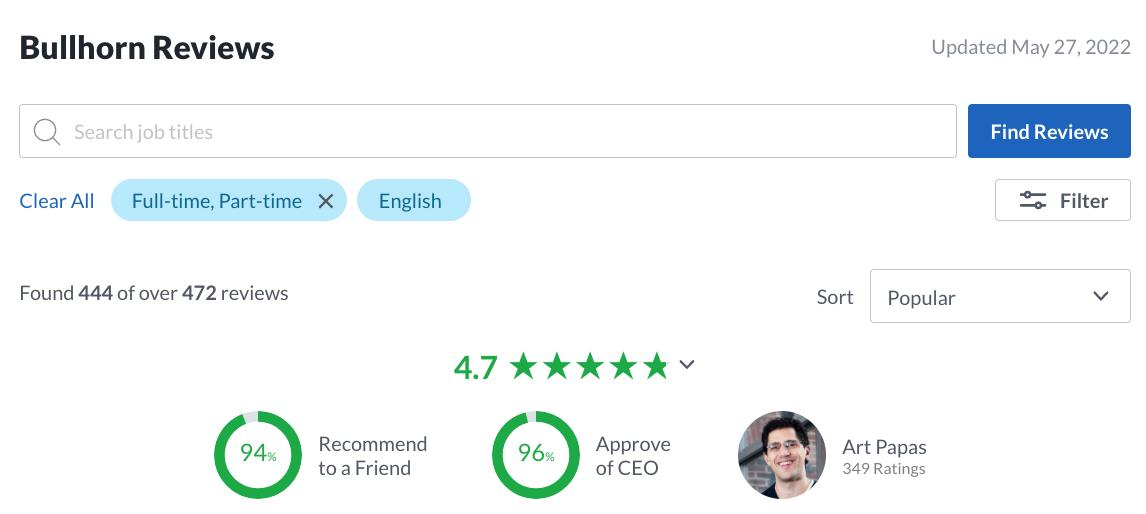Click the Sort dropdown chevron arrow
The height and width of the screenshot is (514, 1146).
tap(1101, 297)
